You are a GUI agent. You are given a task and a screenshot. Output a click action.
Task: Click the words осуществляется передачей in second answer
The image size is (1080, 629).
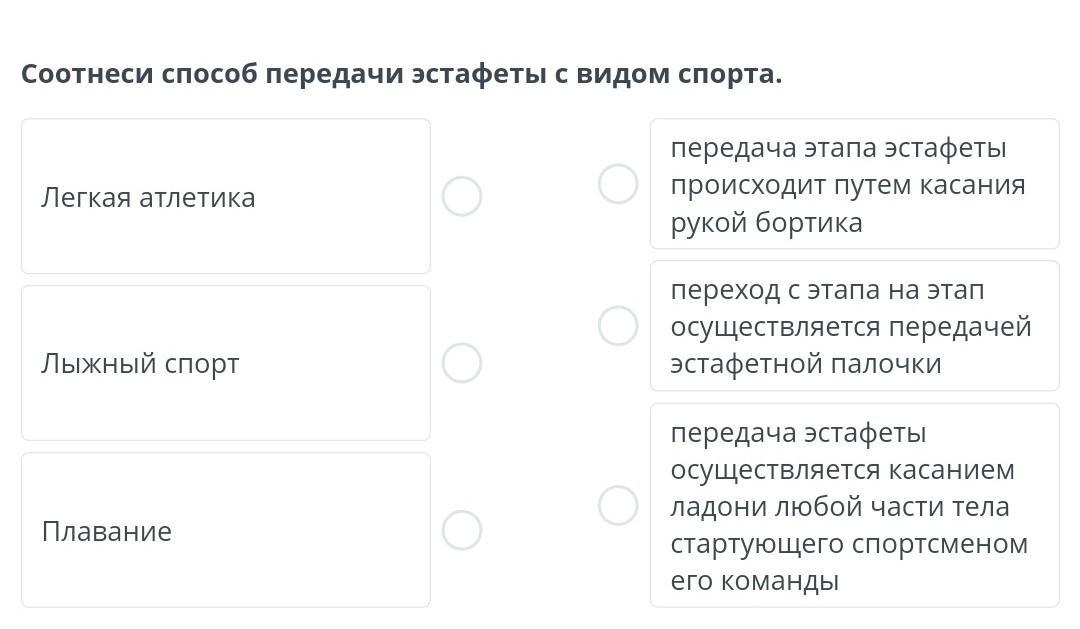pyautogui.click(x=850, y=327)
